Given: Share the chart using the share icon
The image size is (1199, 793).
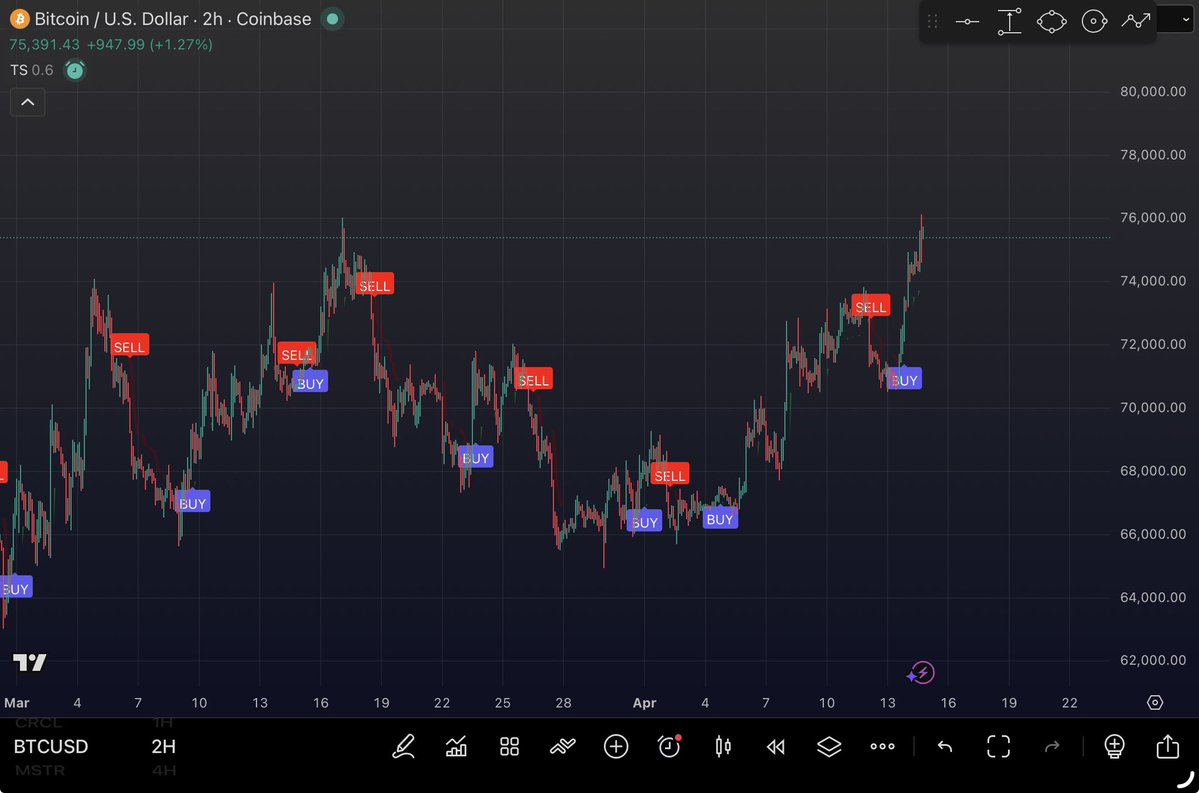Looking at the screenshot, I should click(1167, 746).
